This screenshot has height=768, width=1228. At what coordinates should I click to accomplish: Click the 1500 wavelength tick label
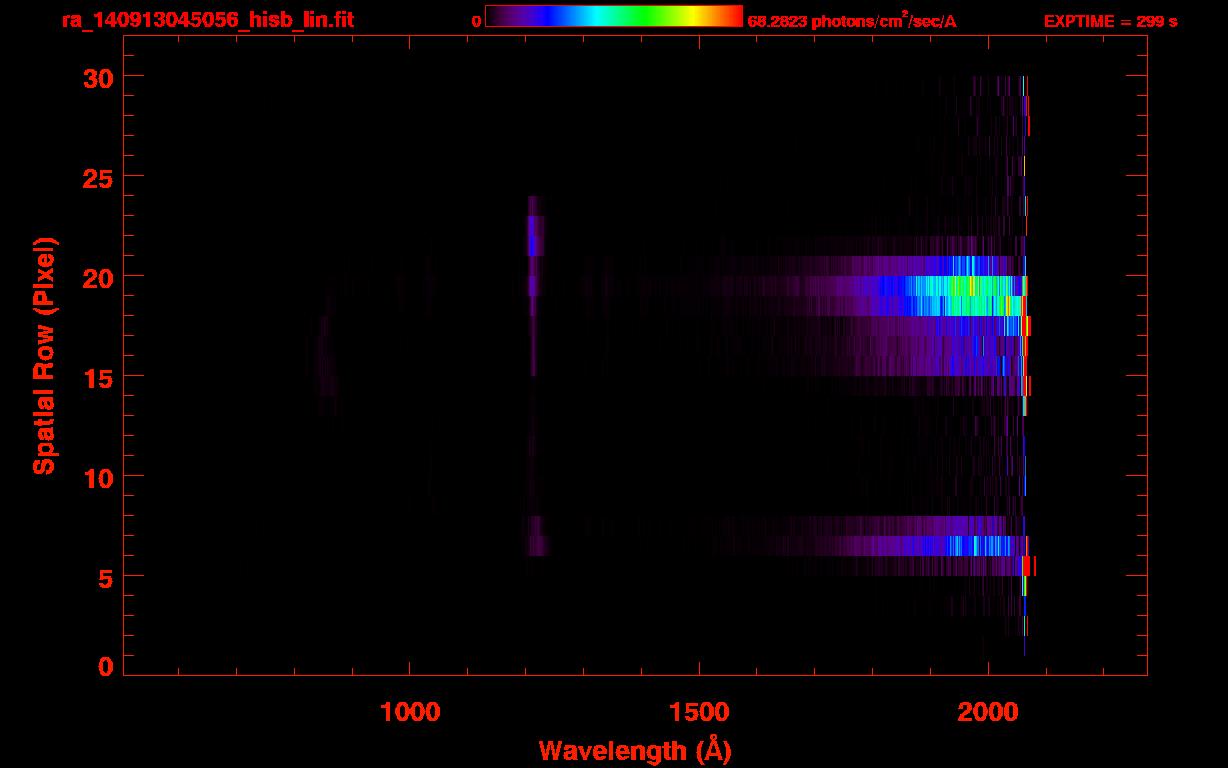click(x=699, y=712)
